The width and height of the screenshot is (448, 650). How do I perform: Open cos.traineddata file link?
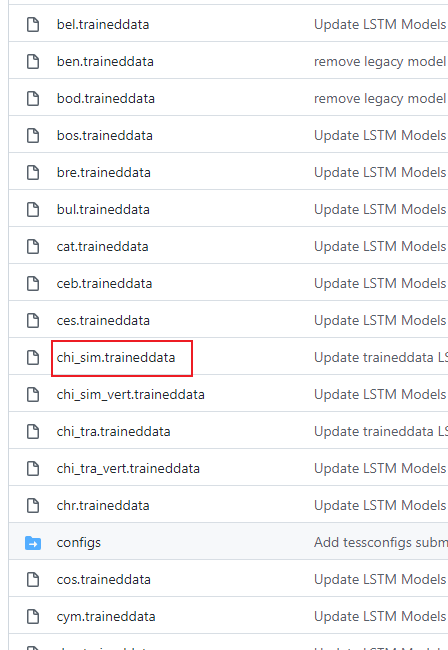point(104,580)
